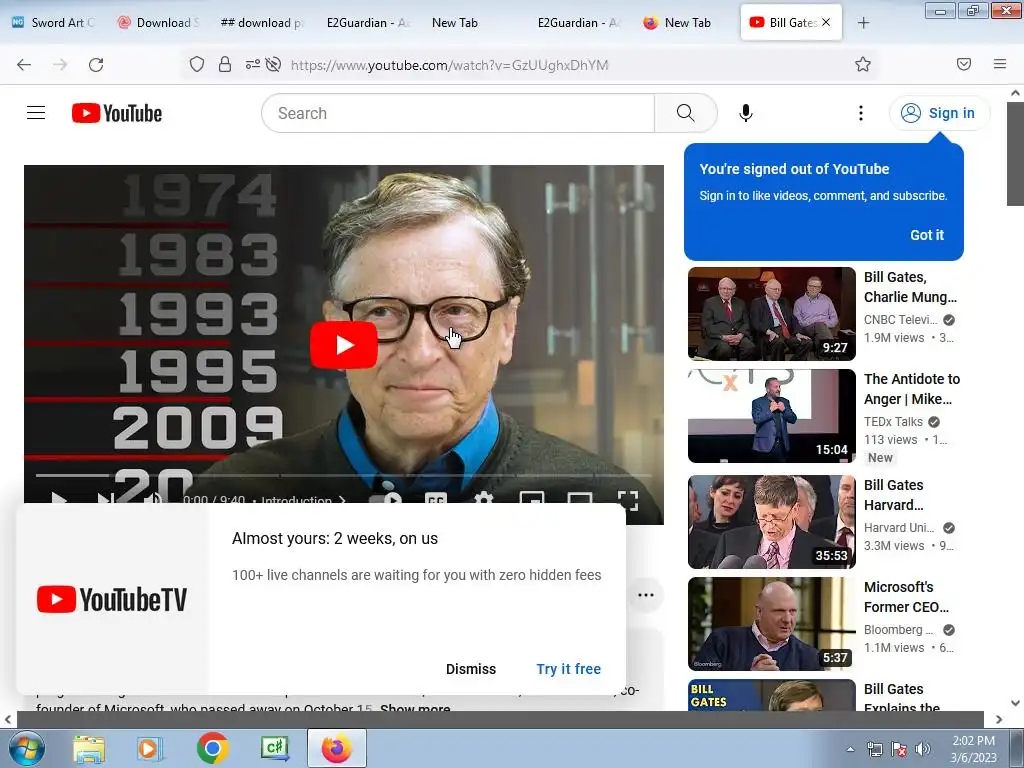
Task: Open the three-dot more actions button
Action: pos(646,595)
